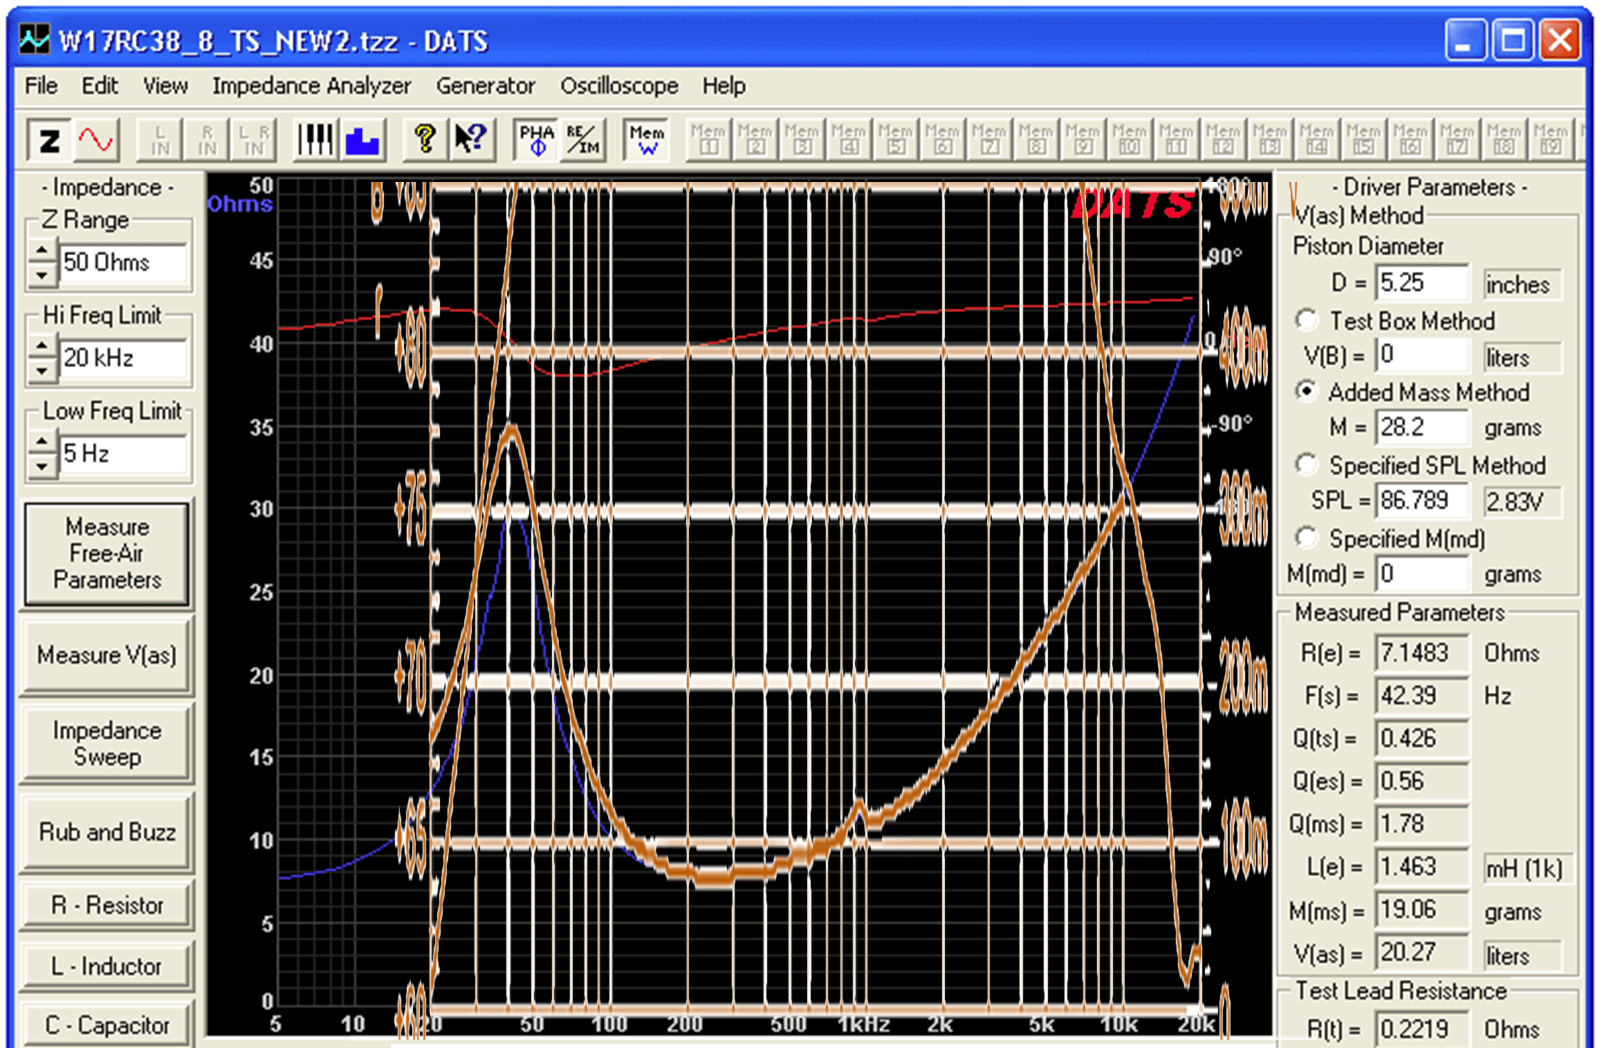Open the Edit menu
The height and width of the screenshot is (1048, 1602).
(x=100, y=86)
